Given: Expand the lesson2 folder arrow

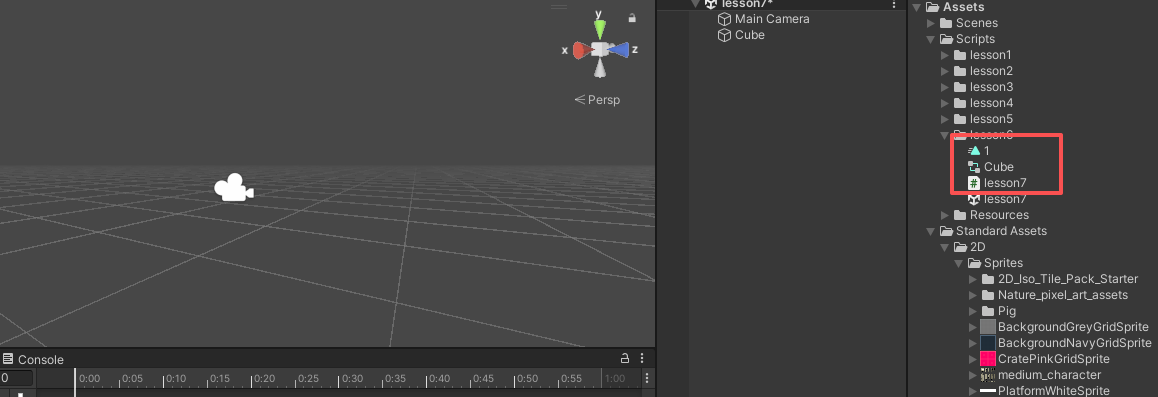Looking at the screenshot, I should pos(945,72).
